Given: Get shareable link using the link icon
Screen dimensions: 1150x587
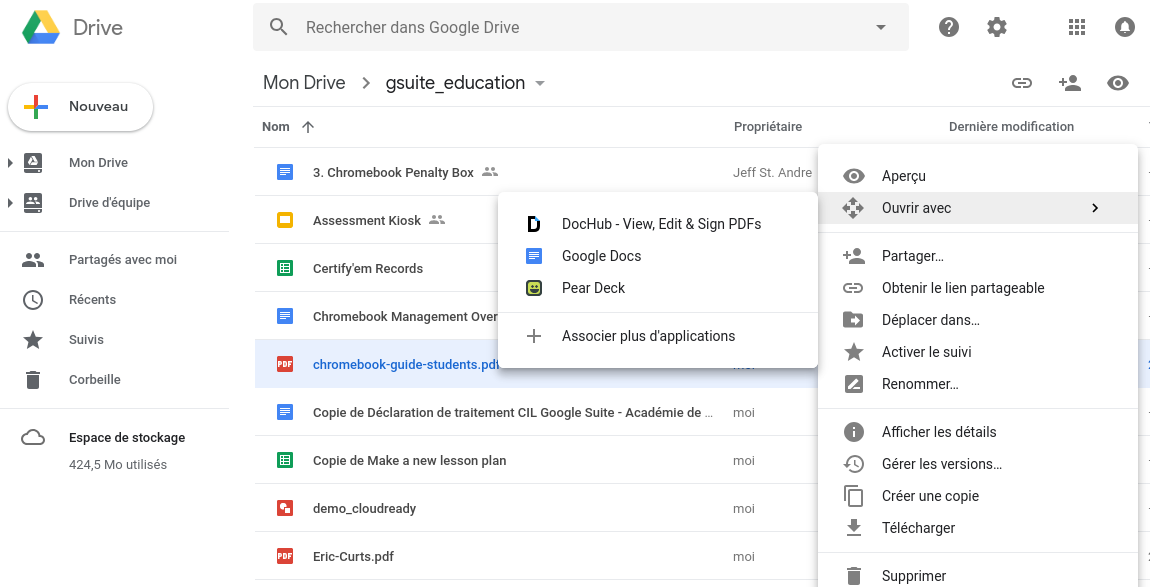Looking at the screenshot, I should click(1022, 83).
